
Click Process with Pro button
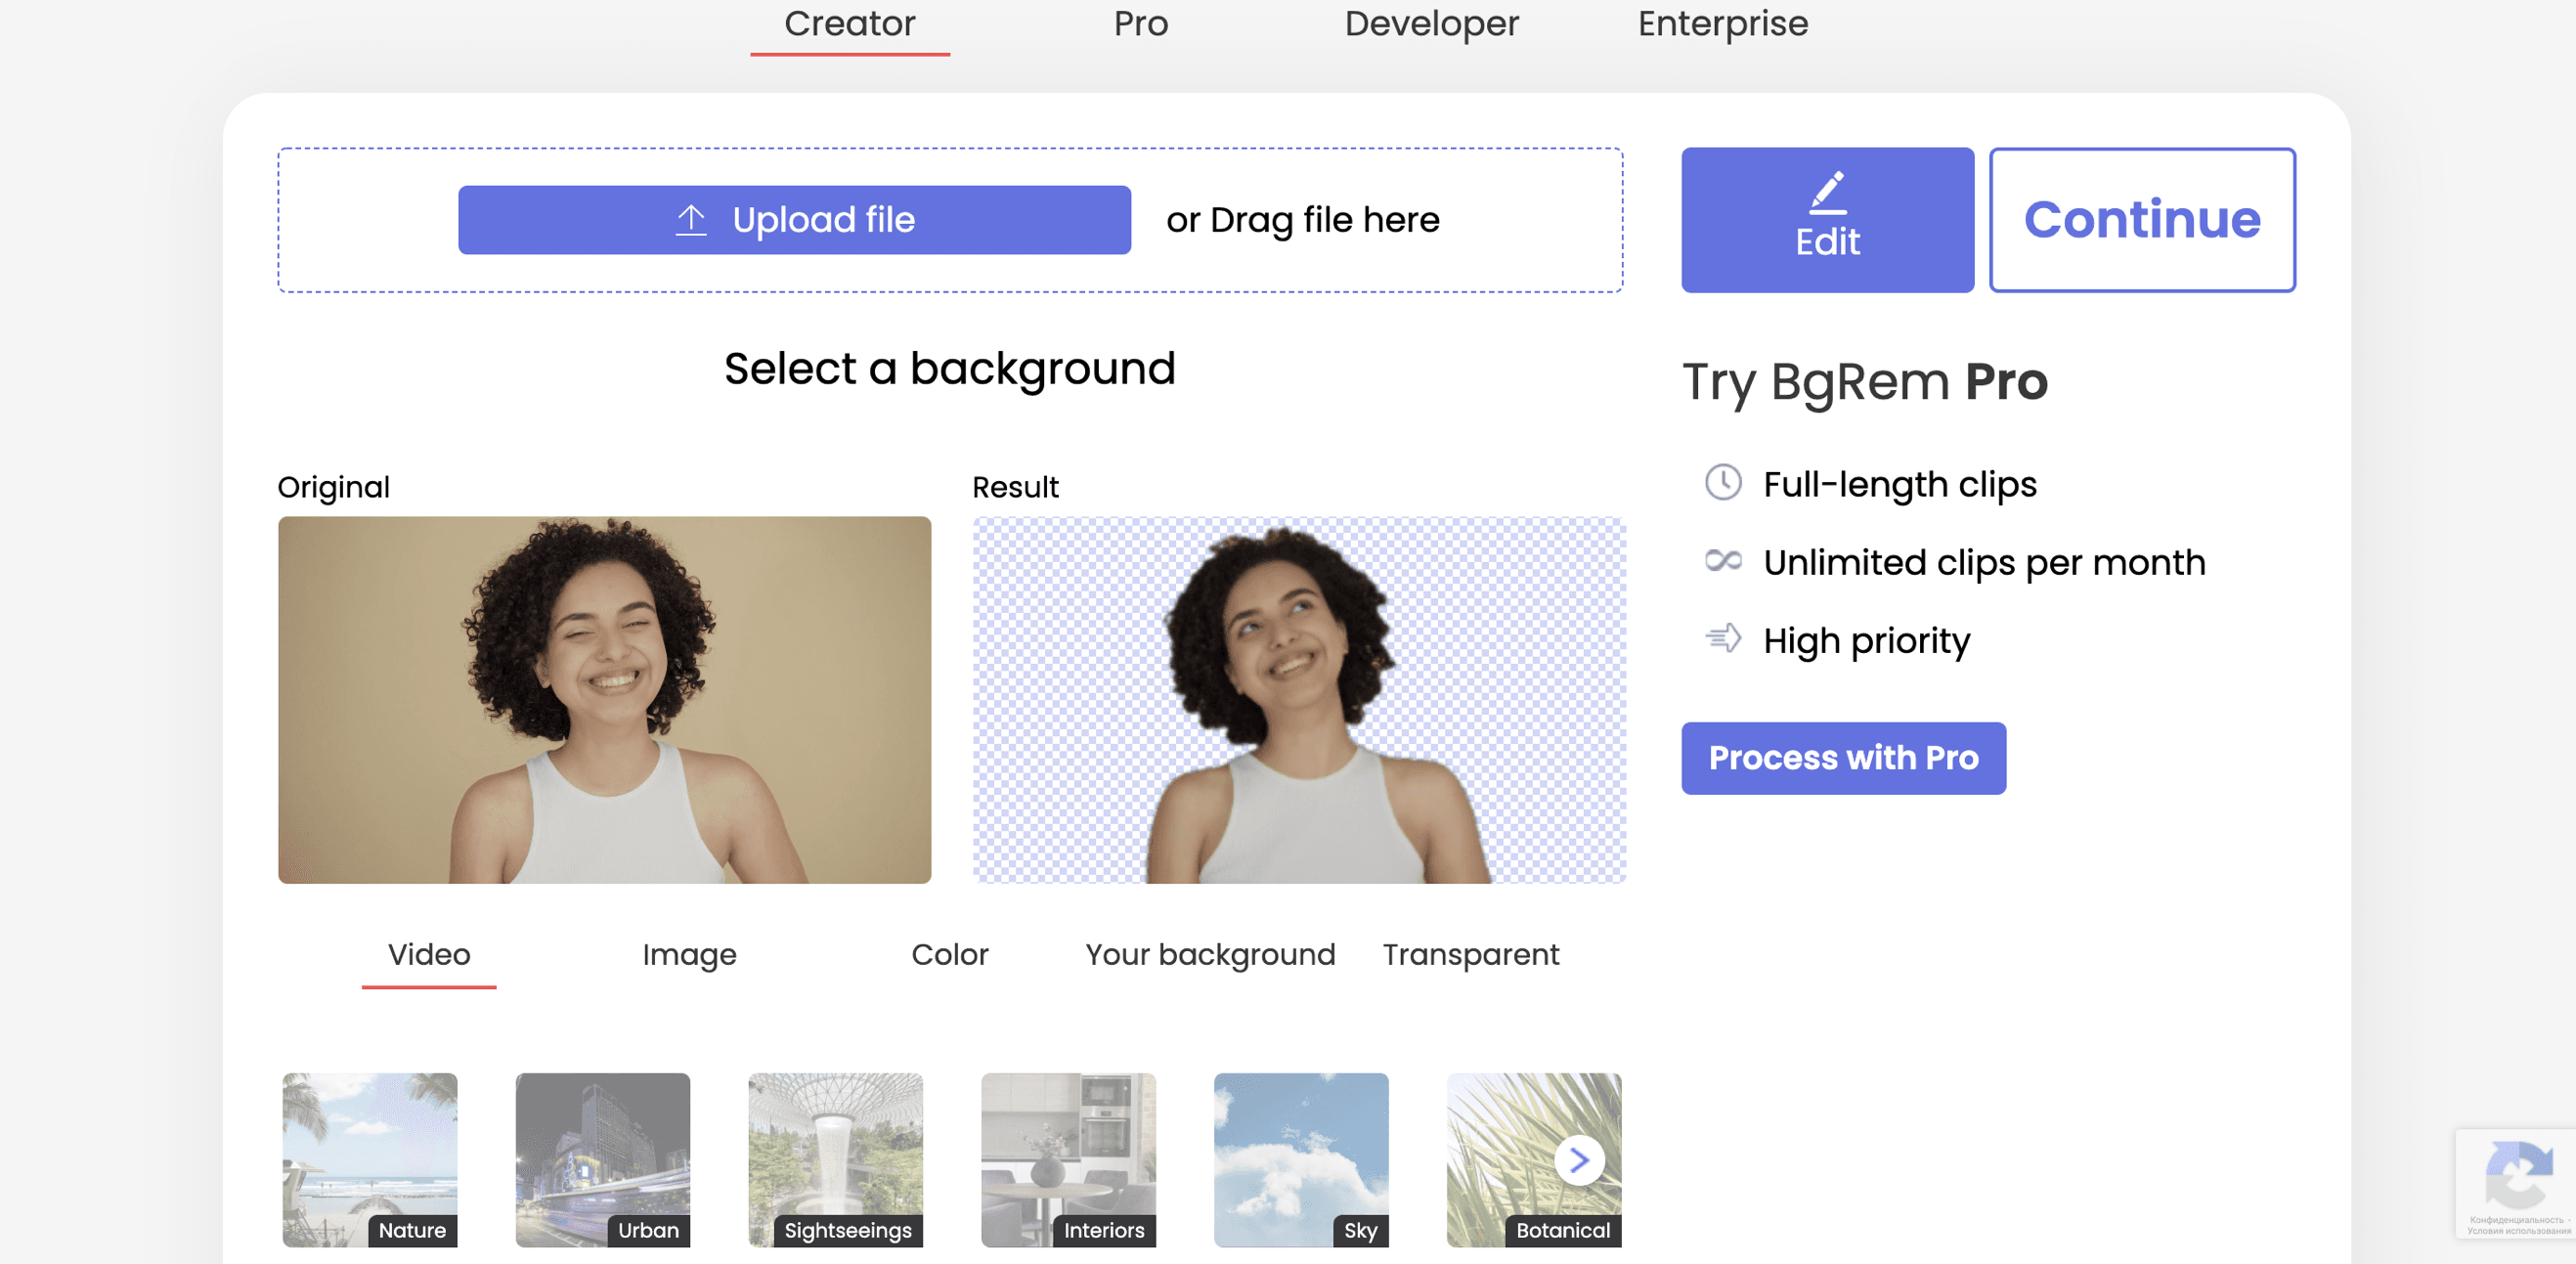point(1843,758)
